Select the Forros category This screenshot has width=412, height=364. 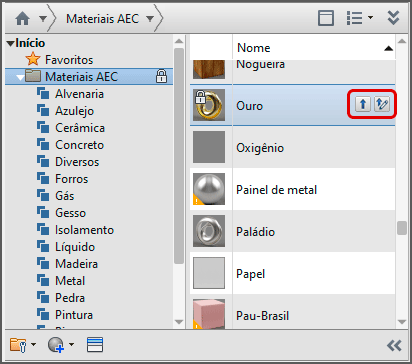(71, 179)
